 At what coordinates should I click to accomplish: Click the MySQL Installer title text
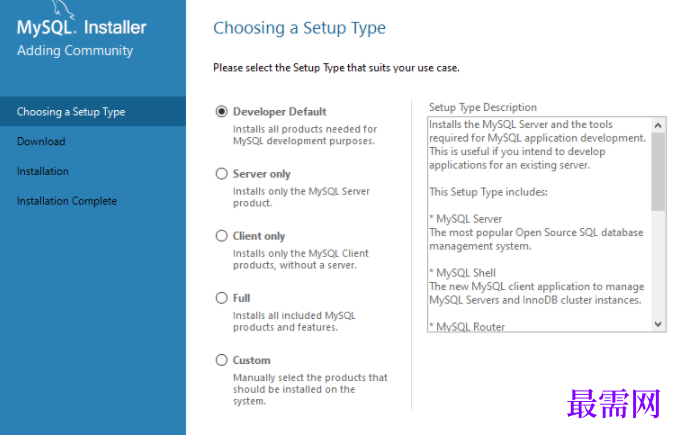coord(82,27)
